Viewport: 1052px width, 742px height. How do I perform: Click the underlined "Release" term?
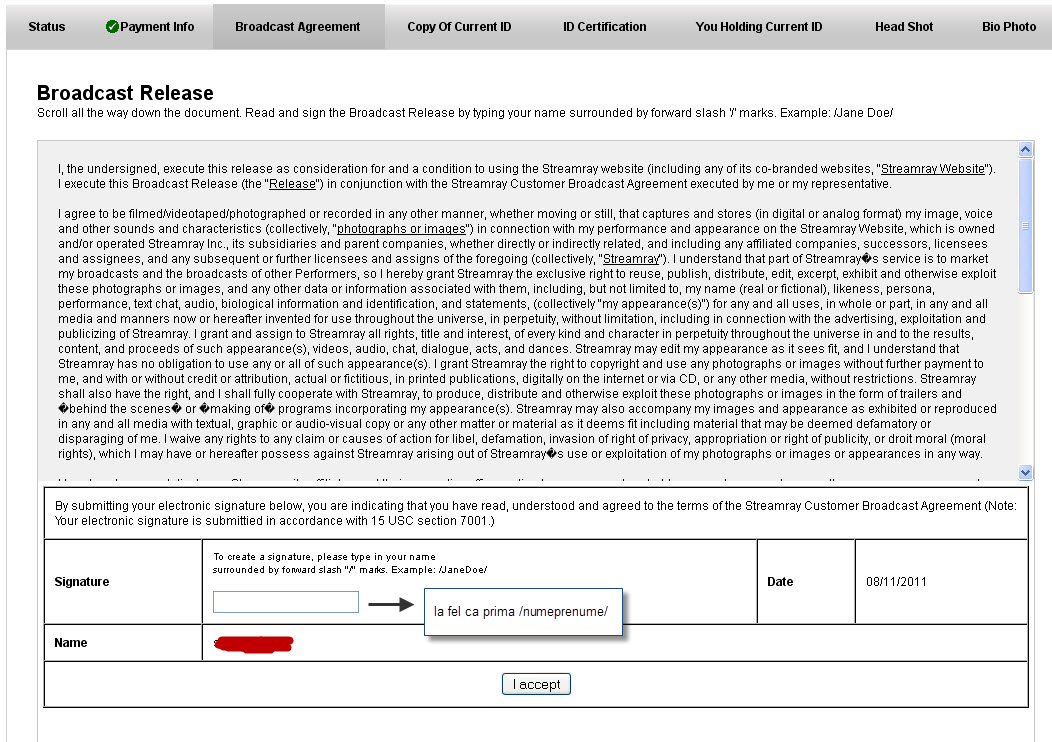pos(292,184)
